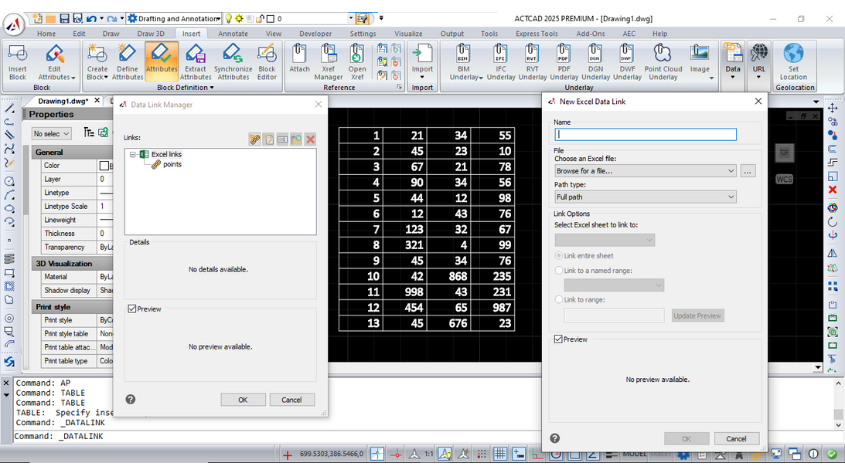Click OK in Data Link Manager
This screenshot has height=475, width=845.
(x=243, y=400)
